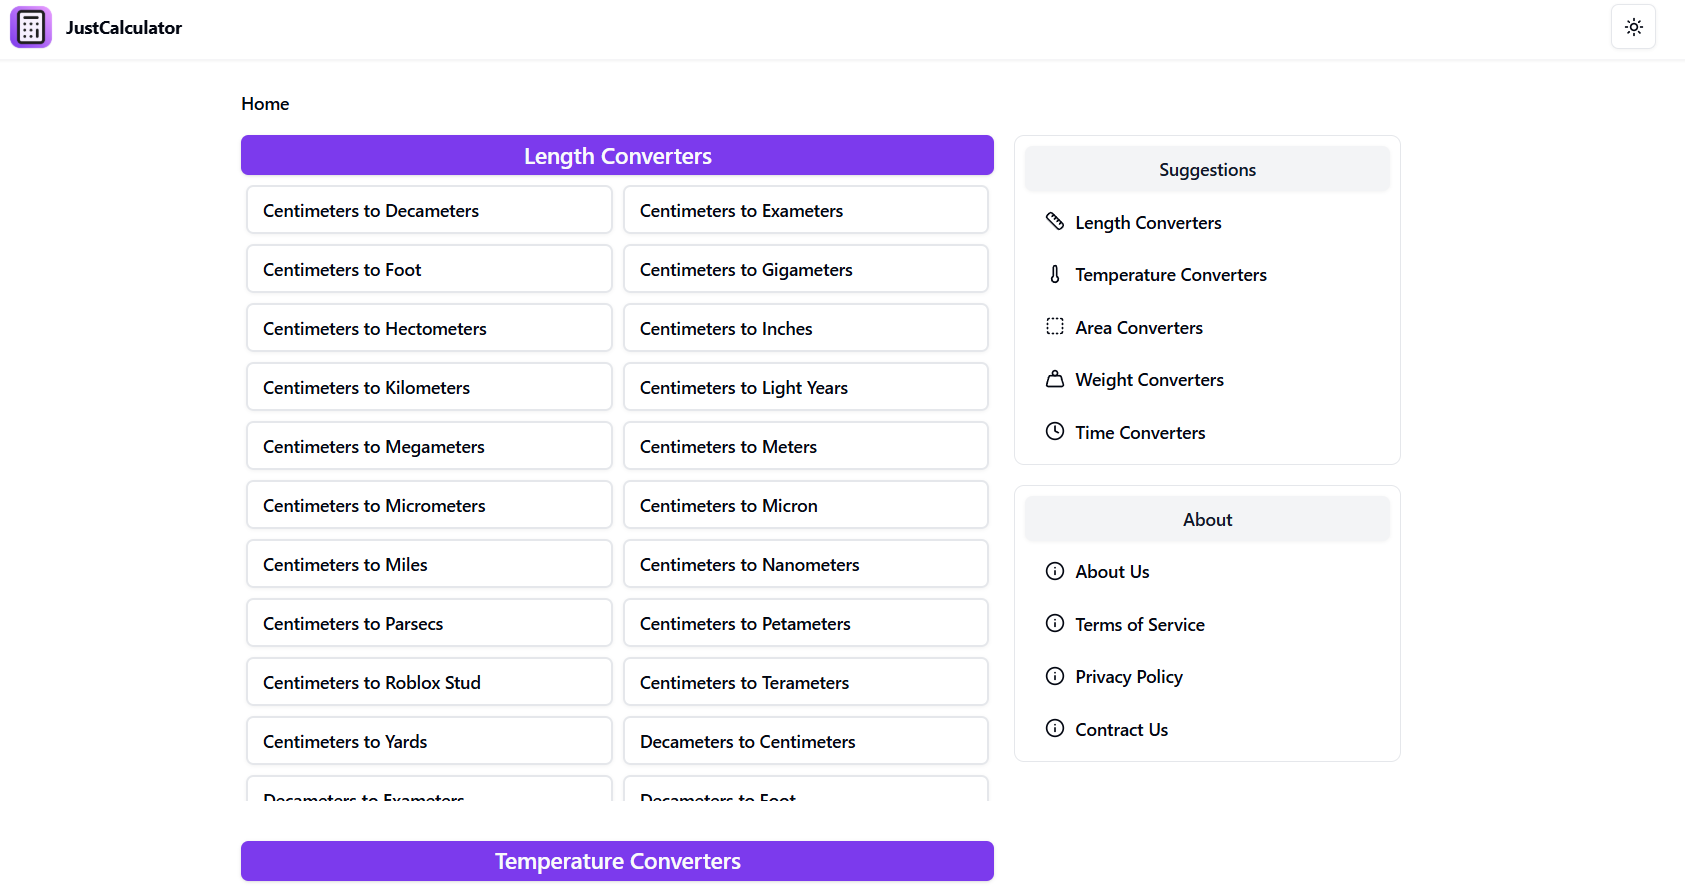Image resolution: width=1685 pixels, height=888 pixels.
Task: Click the clock icon for Time Converters
Action: (x=1055, y=431)
